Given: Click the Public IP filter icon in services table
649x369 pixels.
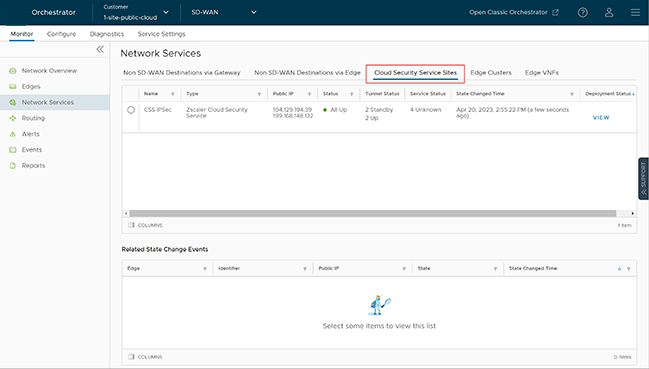Looking at the screenshot, I should coord(309,94).
